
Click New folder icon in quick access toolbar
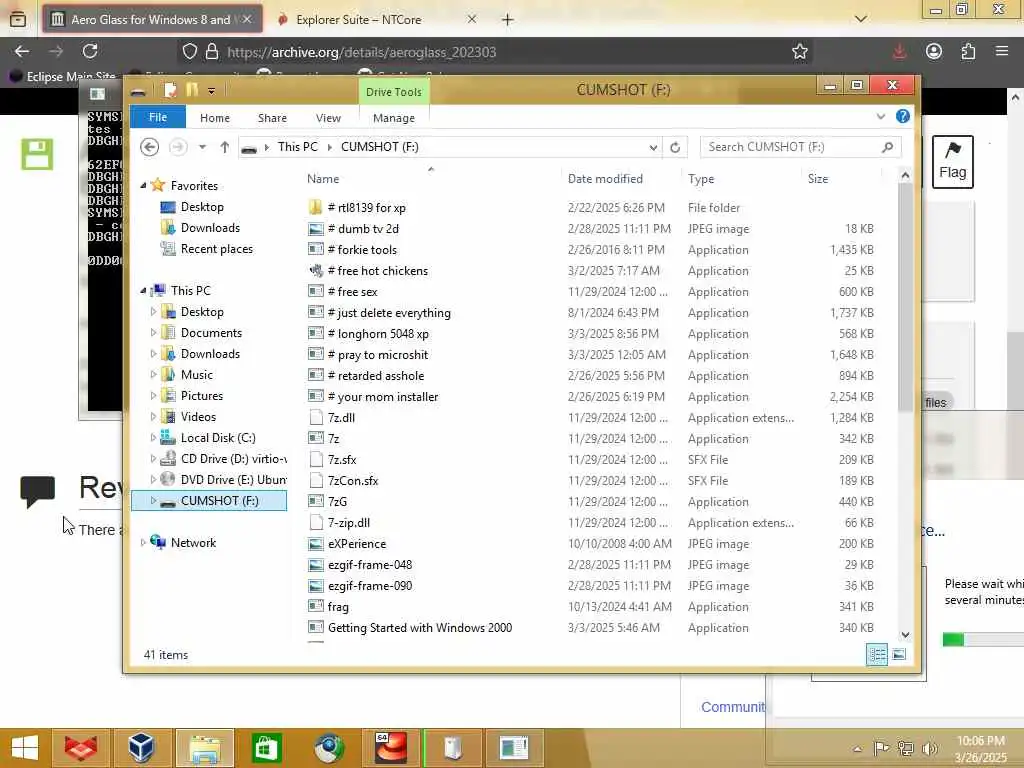tap(191, 89)
